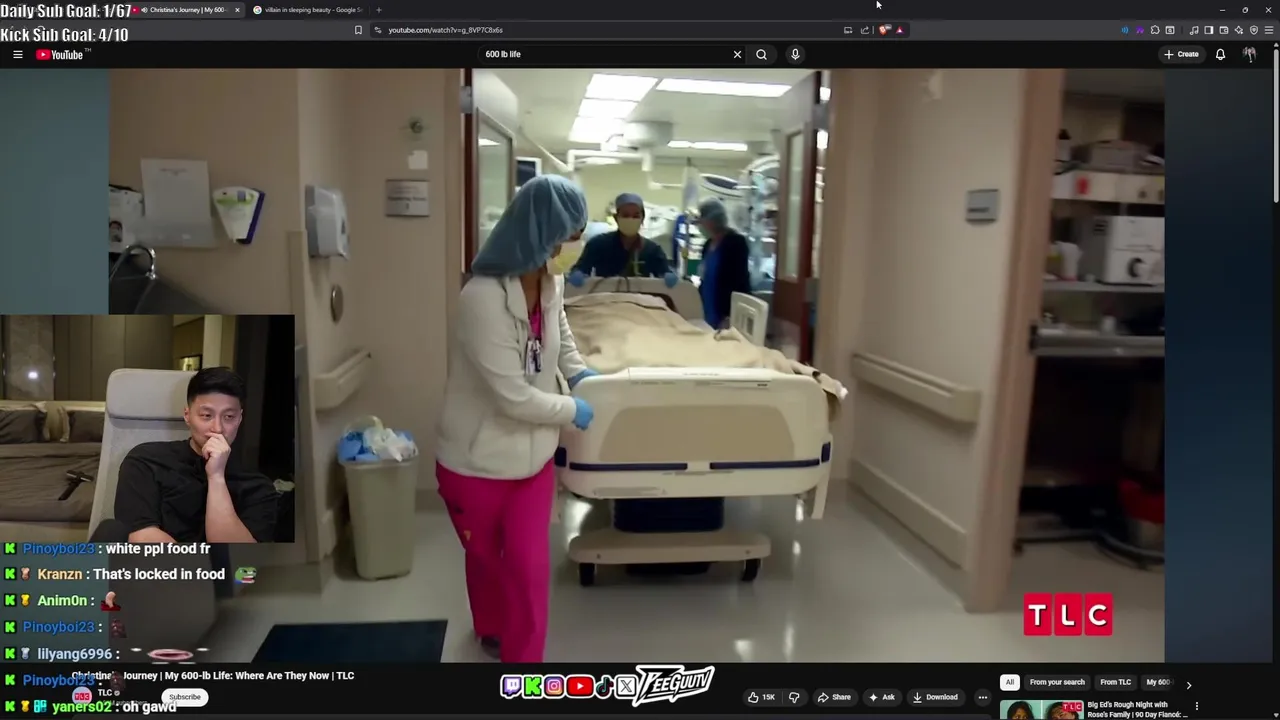Click the Create button
This screenshot has width=1280, height=720.
pyautogui.click(x=1181, y=54)
